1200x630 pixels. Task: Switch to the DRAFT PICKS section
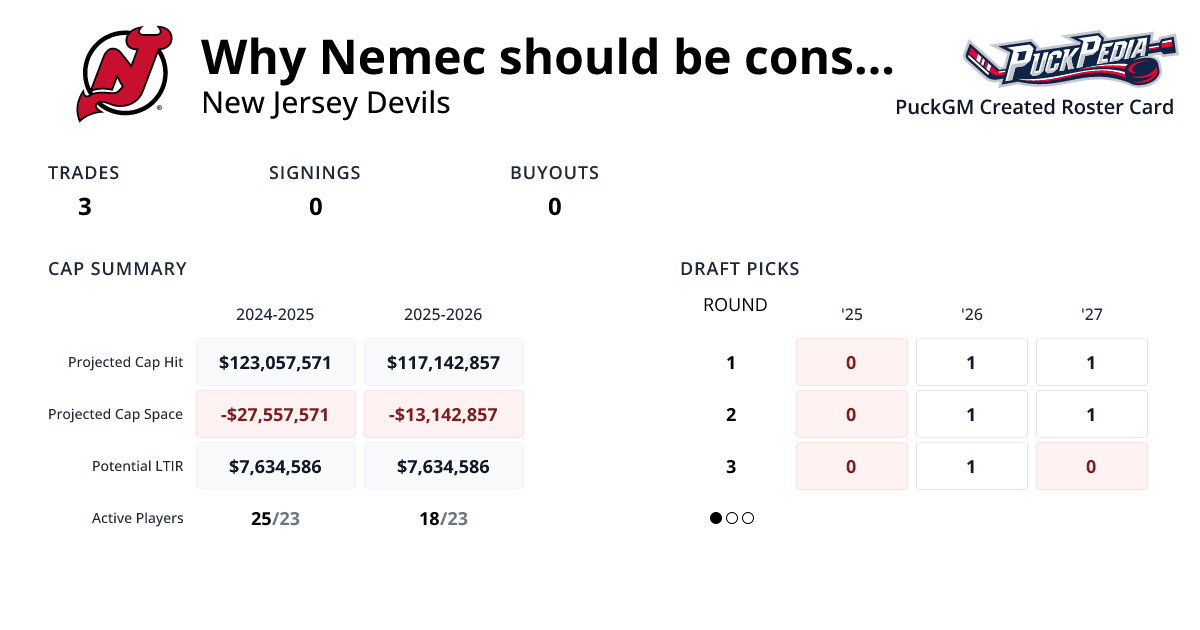tap(740, 268)
